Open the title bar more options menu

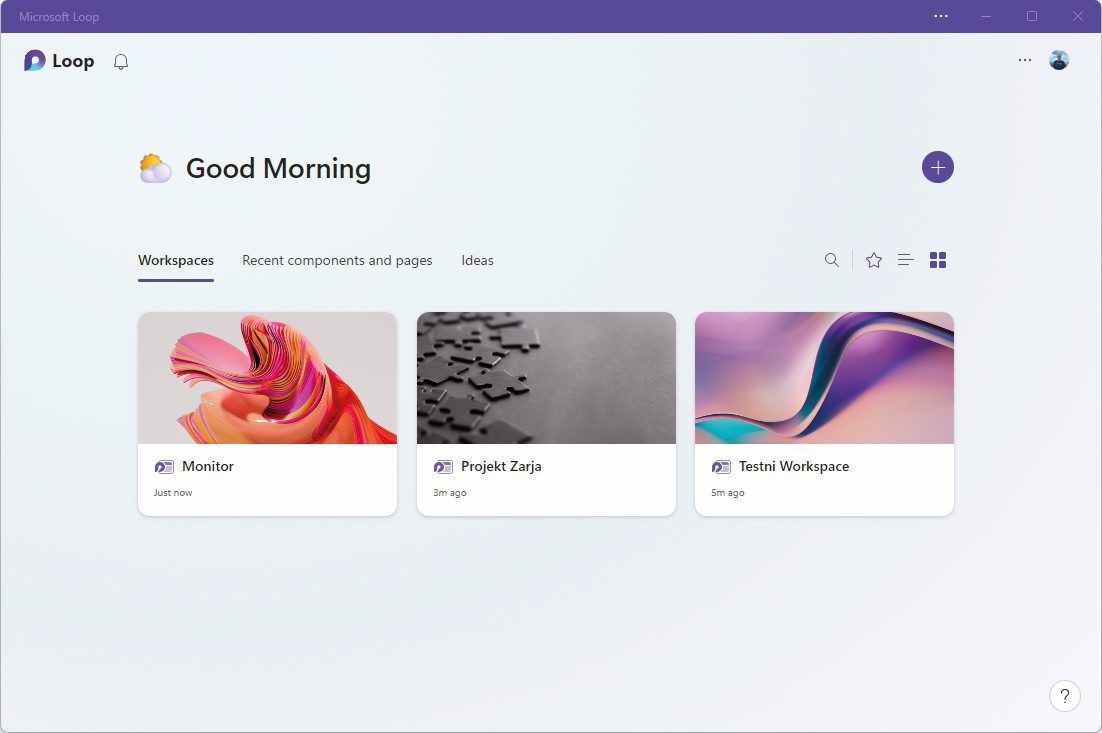click(x=941, y=16)
